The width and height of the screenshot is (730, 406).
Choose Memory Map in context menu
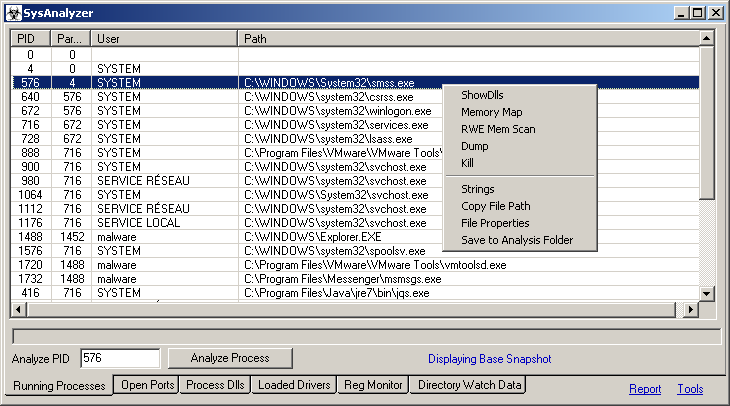(x=491, y=112)
